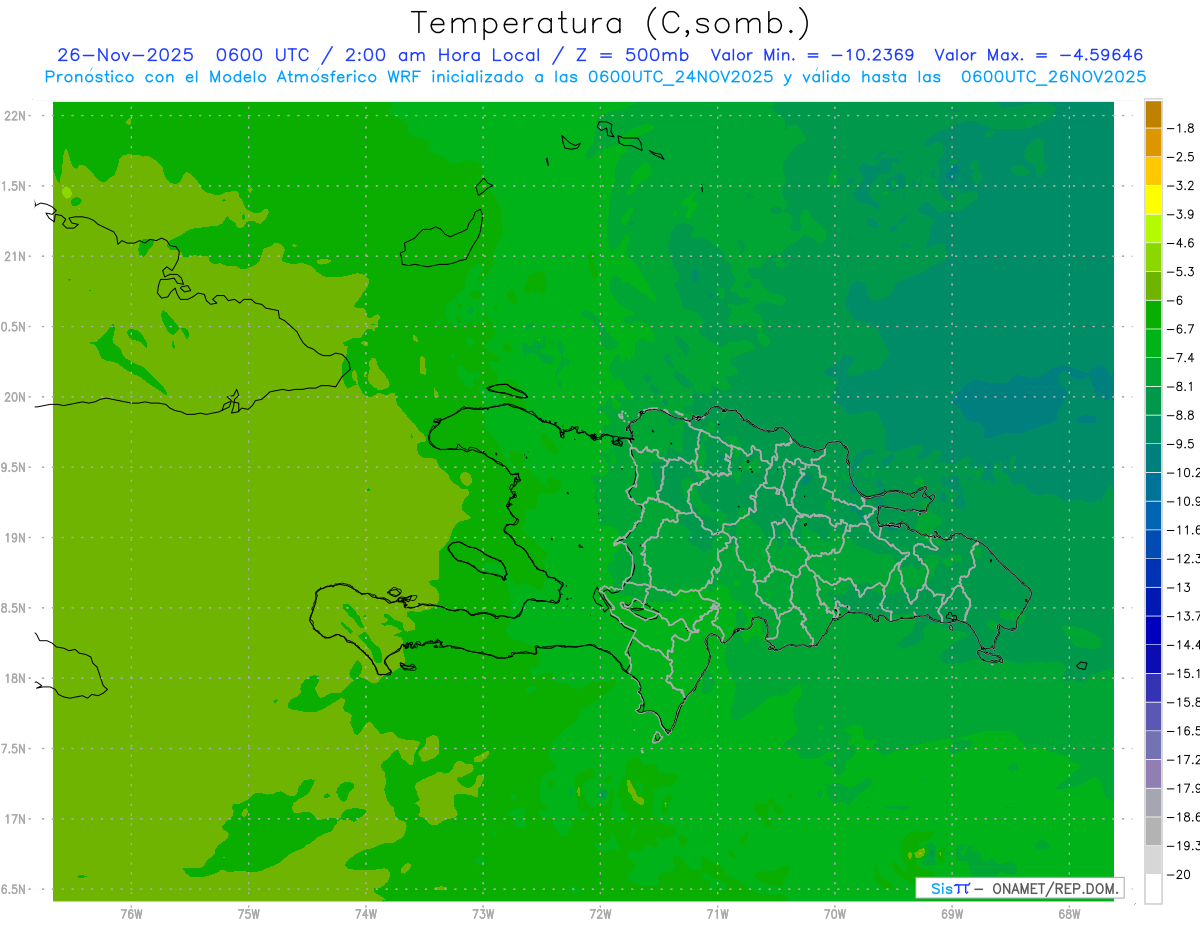This screenshot has height=927, width=1200.
Task: Click the '19N' latitude axis label
Action: [15, 538]
